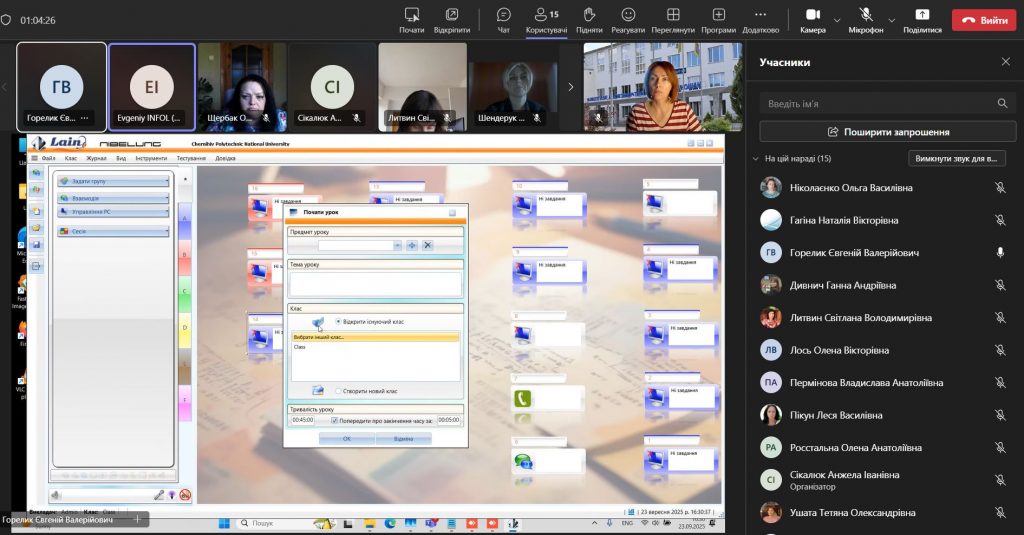Select the Створити новий клас radio button

338,391
